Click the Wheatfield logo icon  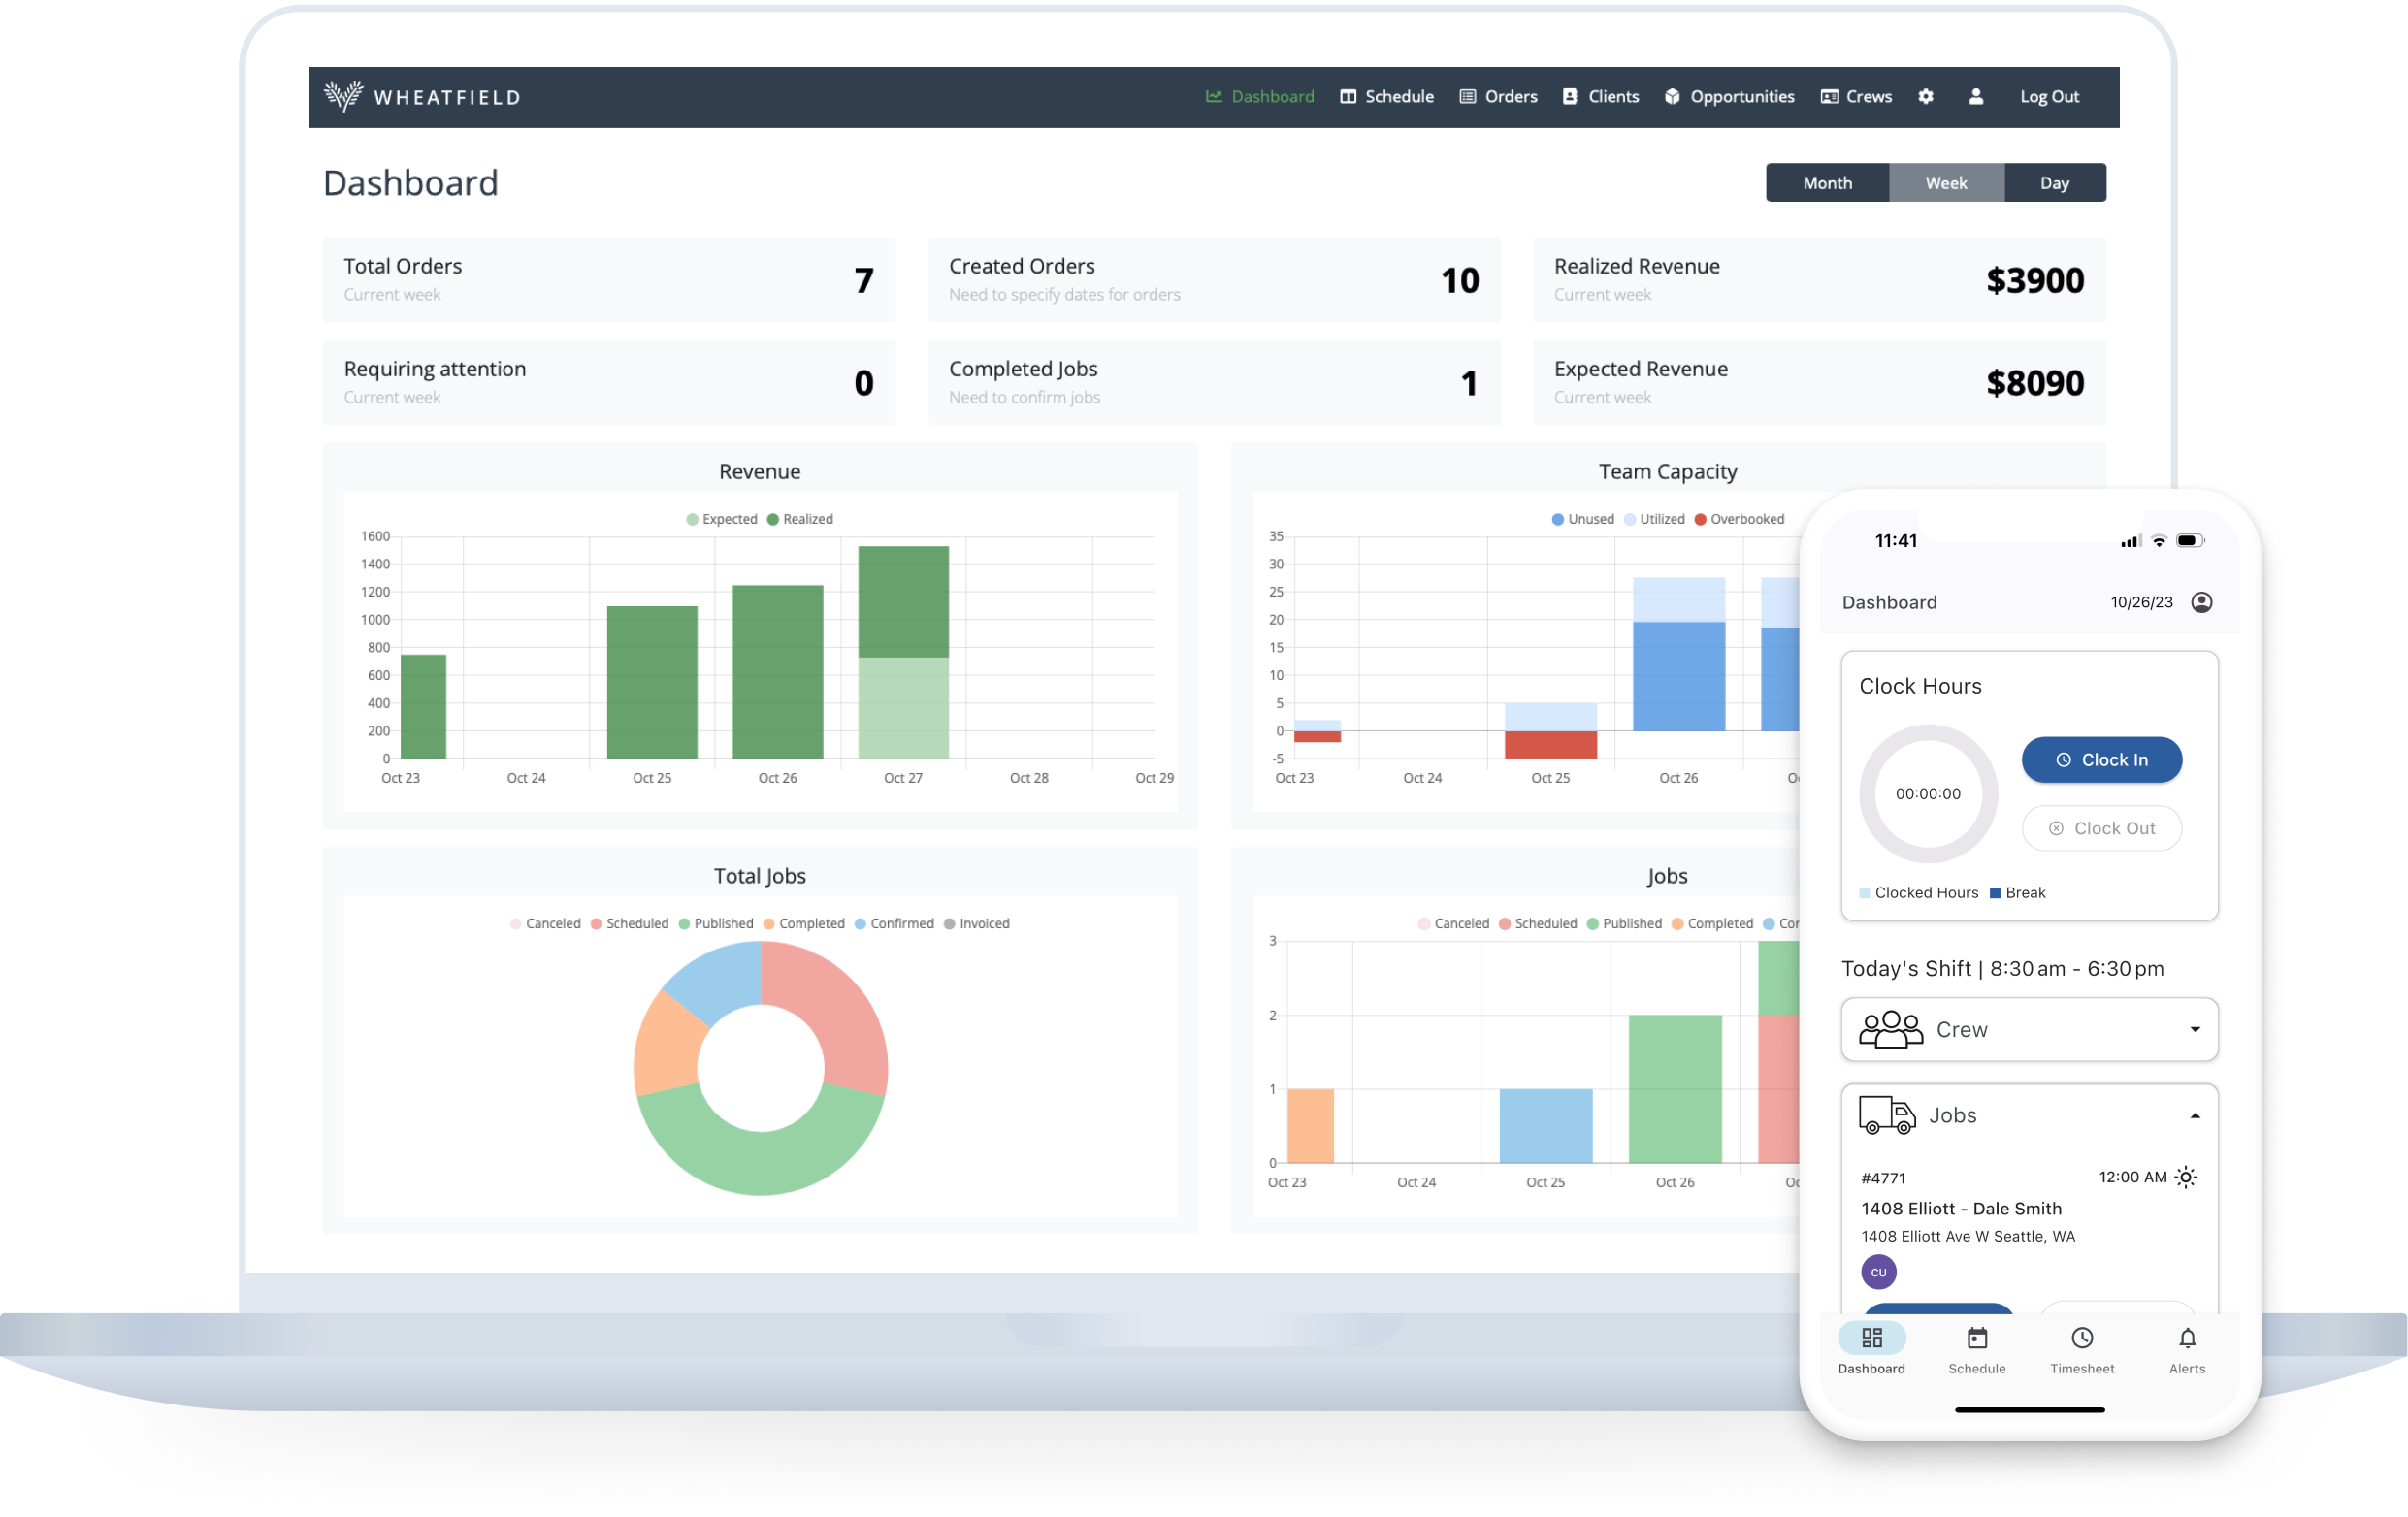pyautogui.click(x=343, y=96)
